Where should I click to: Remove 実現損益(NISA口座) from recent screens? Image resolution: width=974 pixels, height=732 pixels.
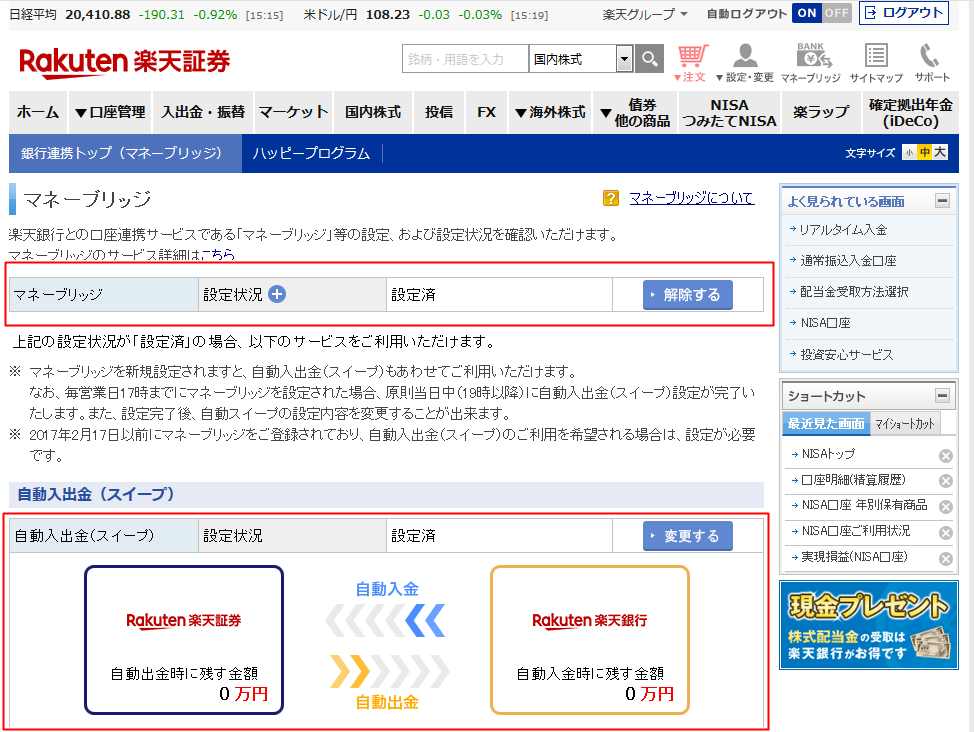(945, 559)
